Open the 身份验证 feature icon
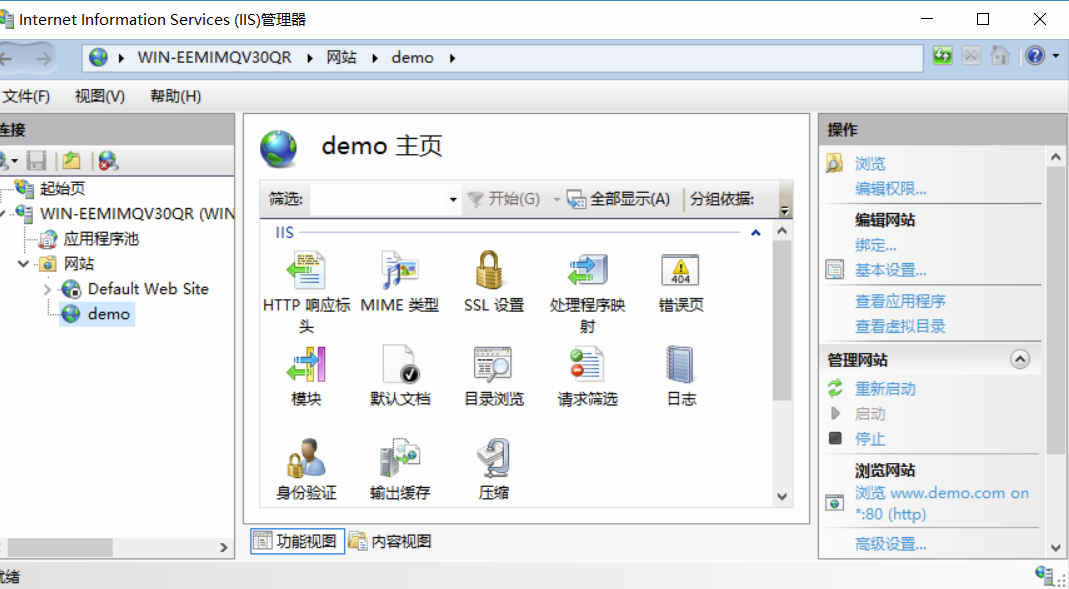This screenshot has width=1069, height=589. pyautogui.click(x=306, y=457)
